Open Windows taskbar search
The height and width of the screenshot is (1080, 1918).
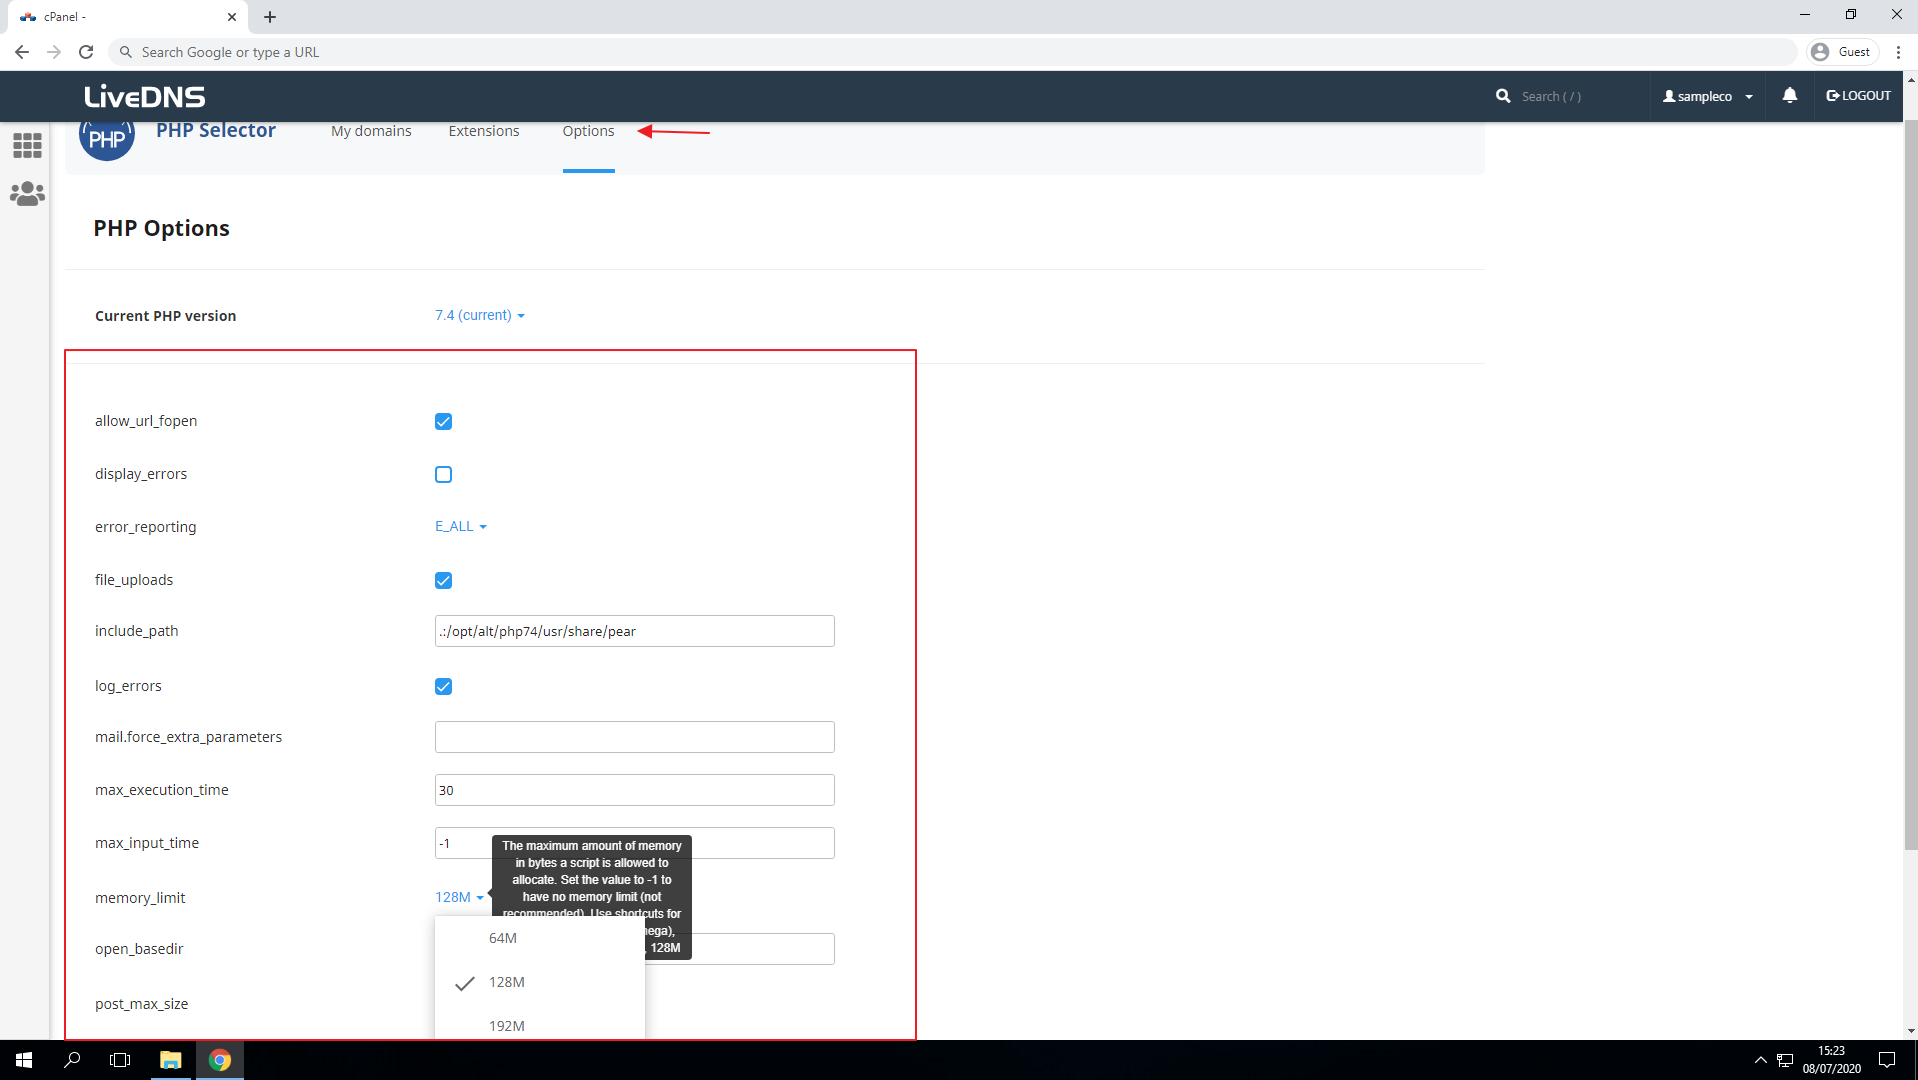pos(72,1060)
